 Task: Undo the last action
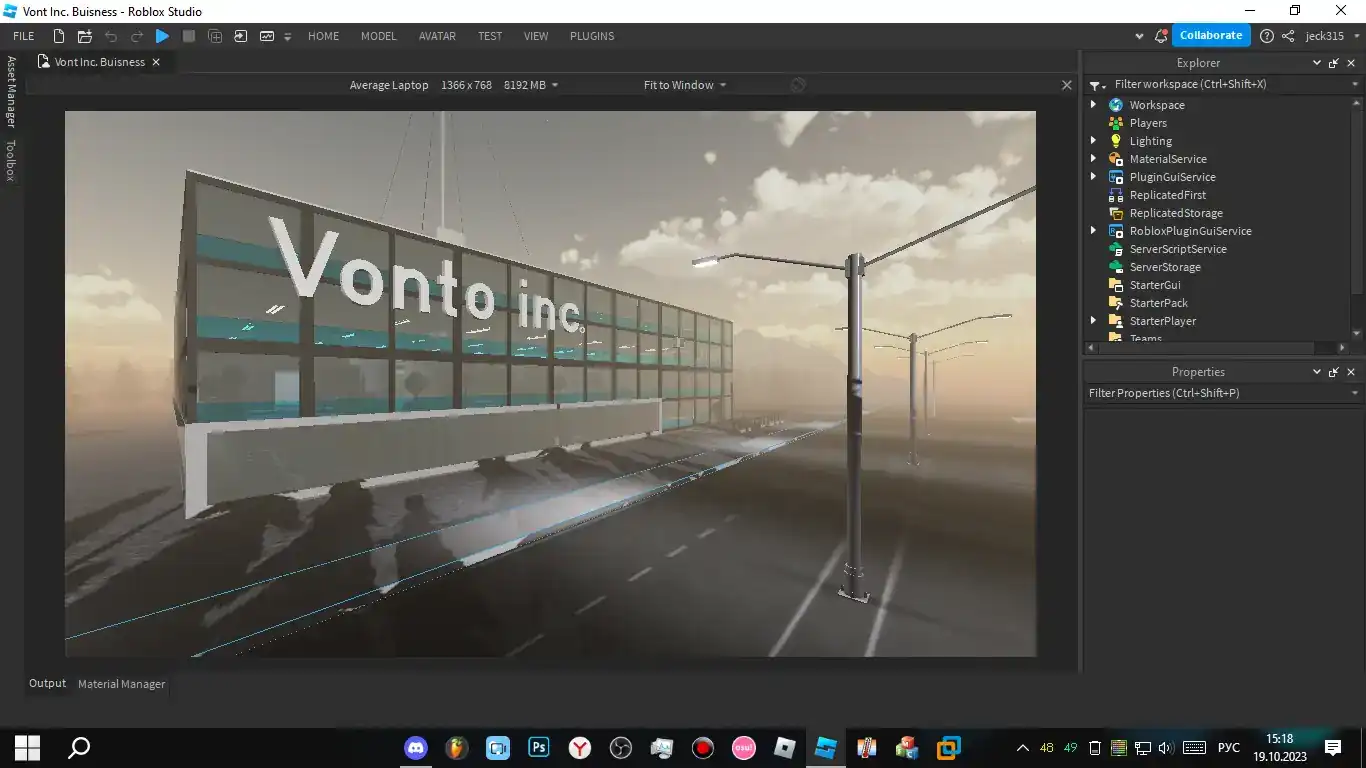pyautogui.click(x=111, y=36)
